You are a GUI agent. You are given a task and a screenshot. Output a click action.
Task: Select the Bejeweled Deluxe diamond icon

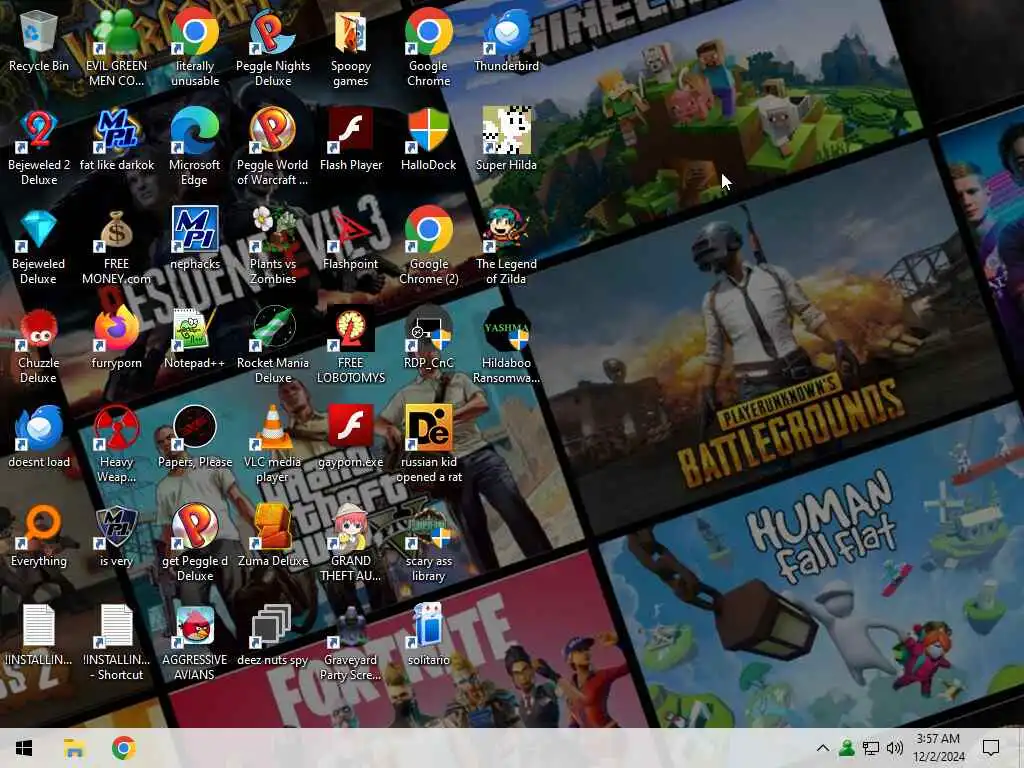point(39,231)
